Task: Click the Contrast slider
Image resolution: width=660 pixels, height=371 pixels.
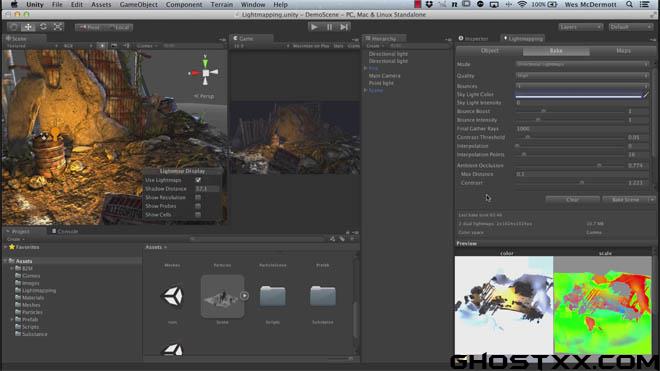Action: pos(570,183)
